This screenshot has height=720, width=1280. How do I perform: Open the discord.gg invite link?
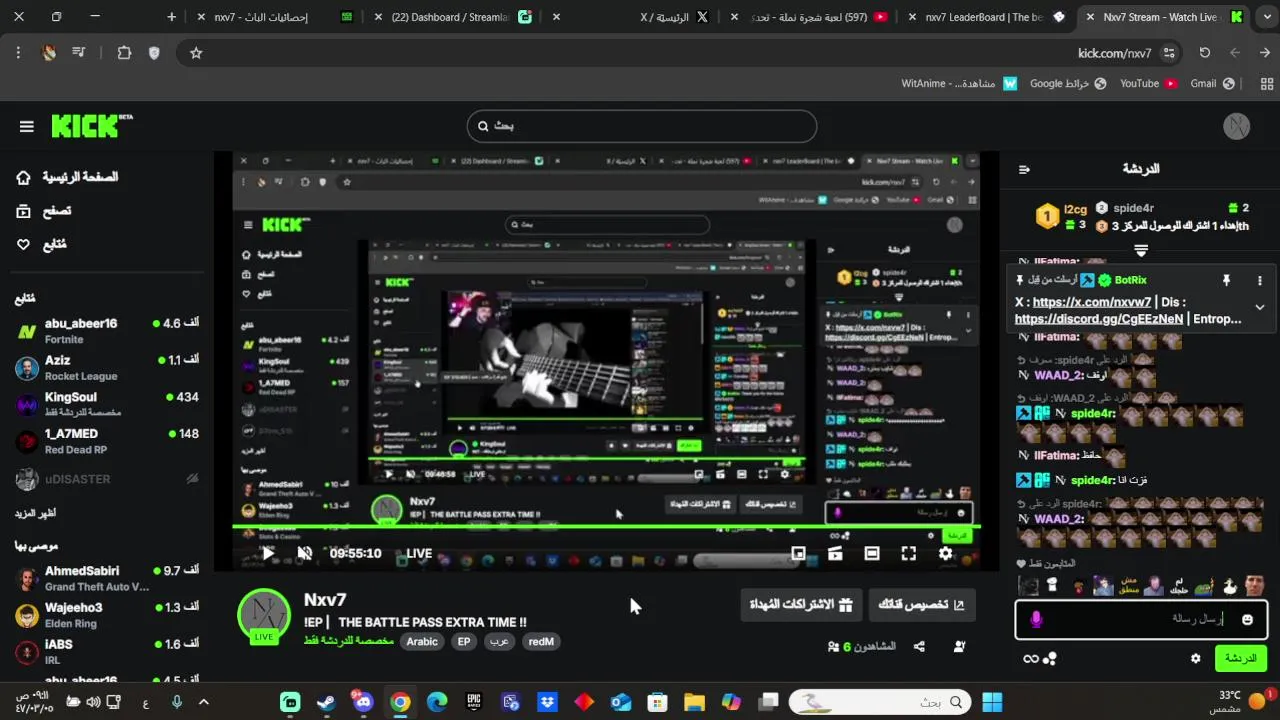(x=1099, y=319)
